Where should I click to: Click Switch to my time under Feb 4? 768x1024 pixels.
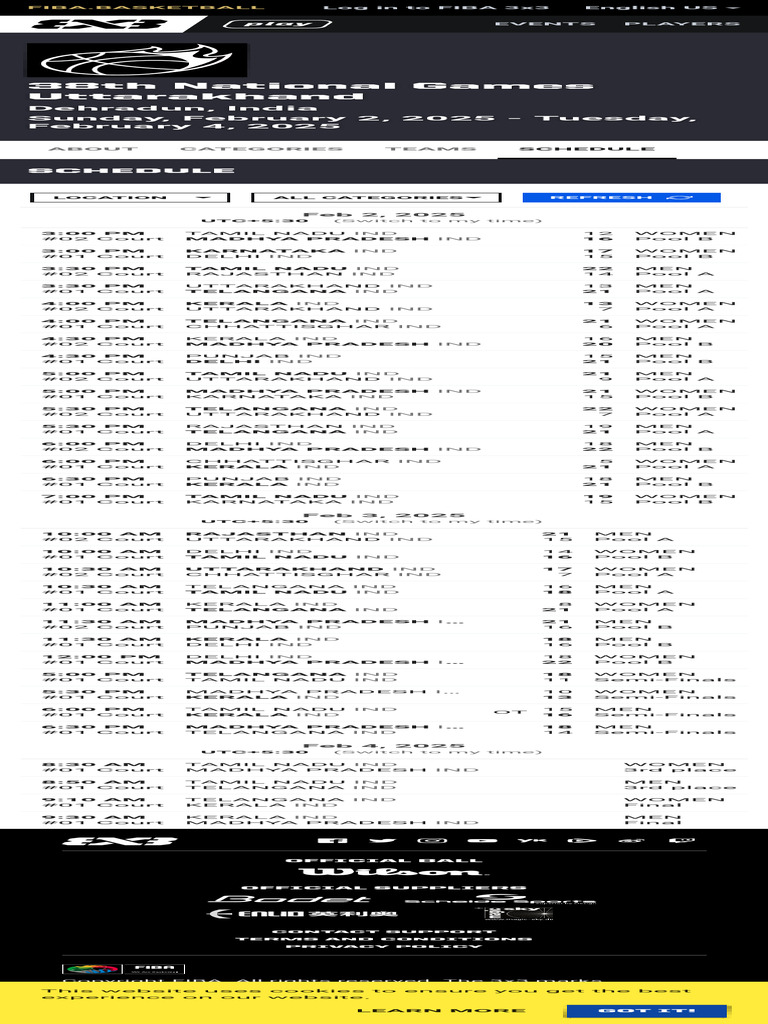[438, 752]
